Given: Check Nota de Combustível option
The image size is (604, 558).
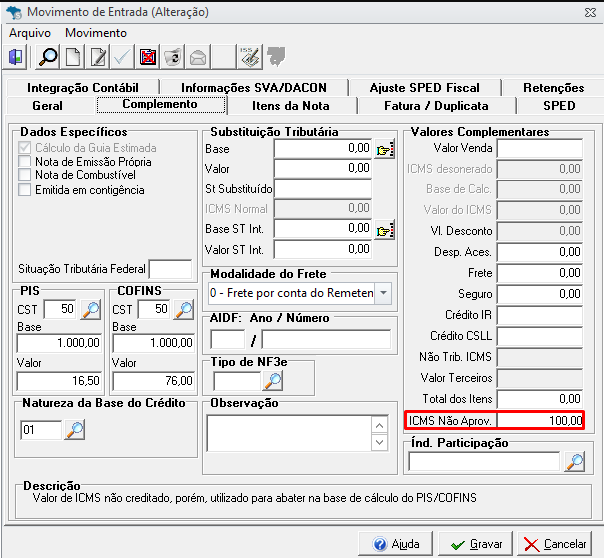Looking at the screenshot, I should tap(25, 175).
